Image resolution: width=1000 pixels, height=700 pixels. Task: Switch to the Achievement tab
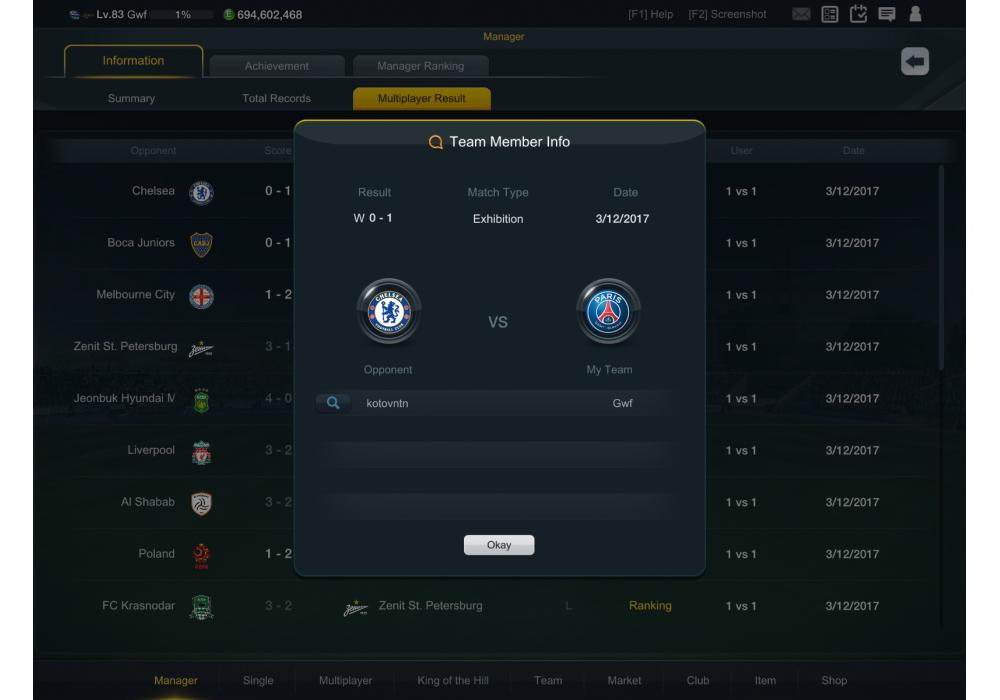click(x=277, y=66)
